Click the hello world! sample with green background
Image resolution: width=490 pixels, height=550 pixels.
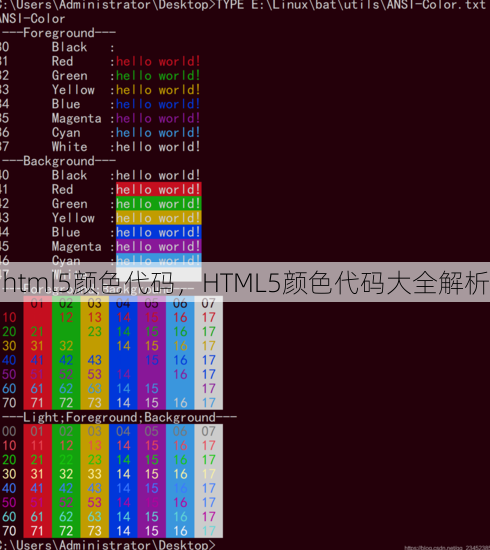pos(159,204)
